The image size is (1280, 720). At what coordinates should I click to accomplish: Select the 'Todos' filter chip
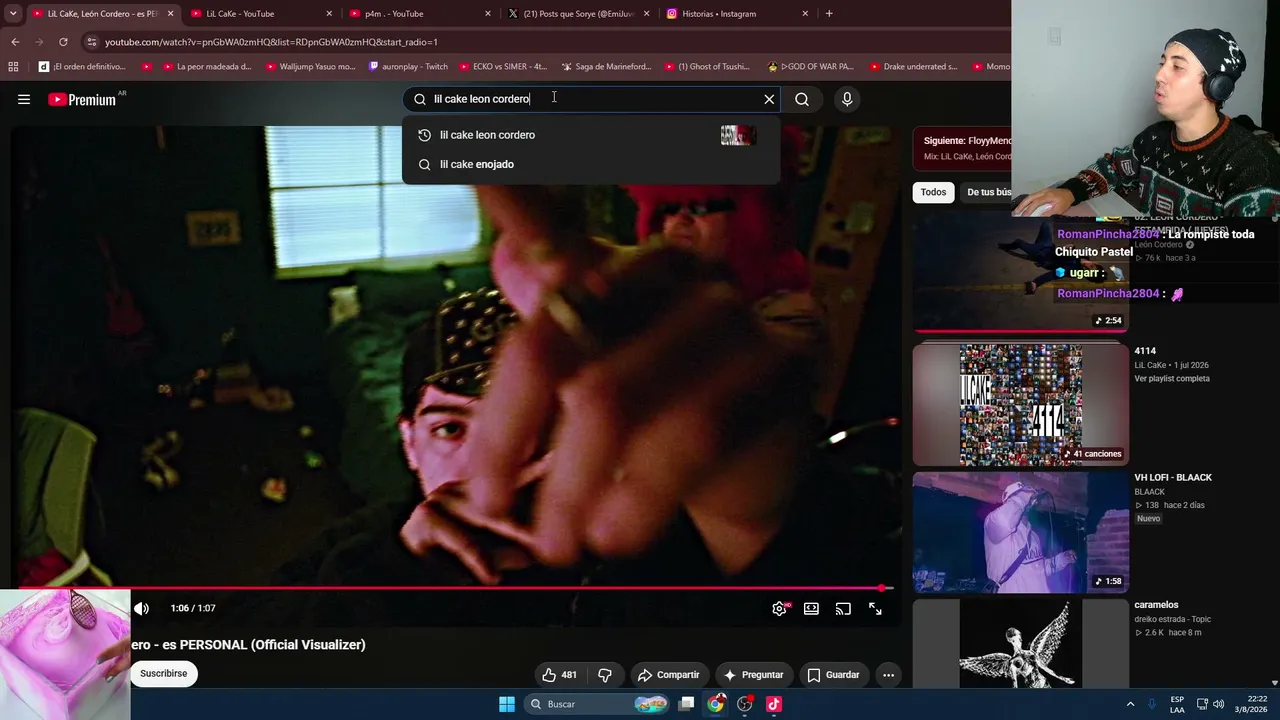click(x=933, y=192)
